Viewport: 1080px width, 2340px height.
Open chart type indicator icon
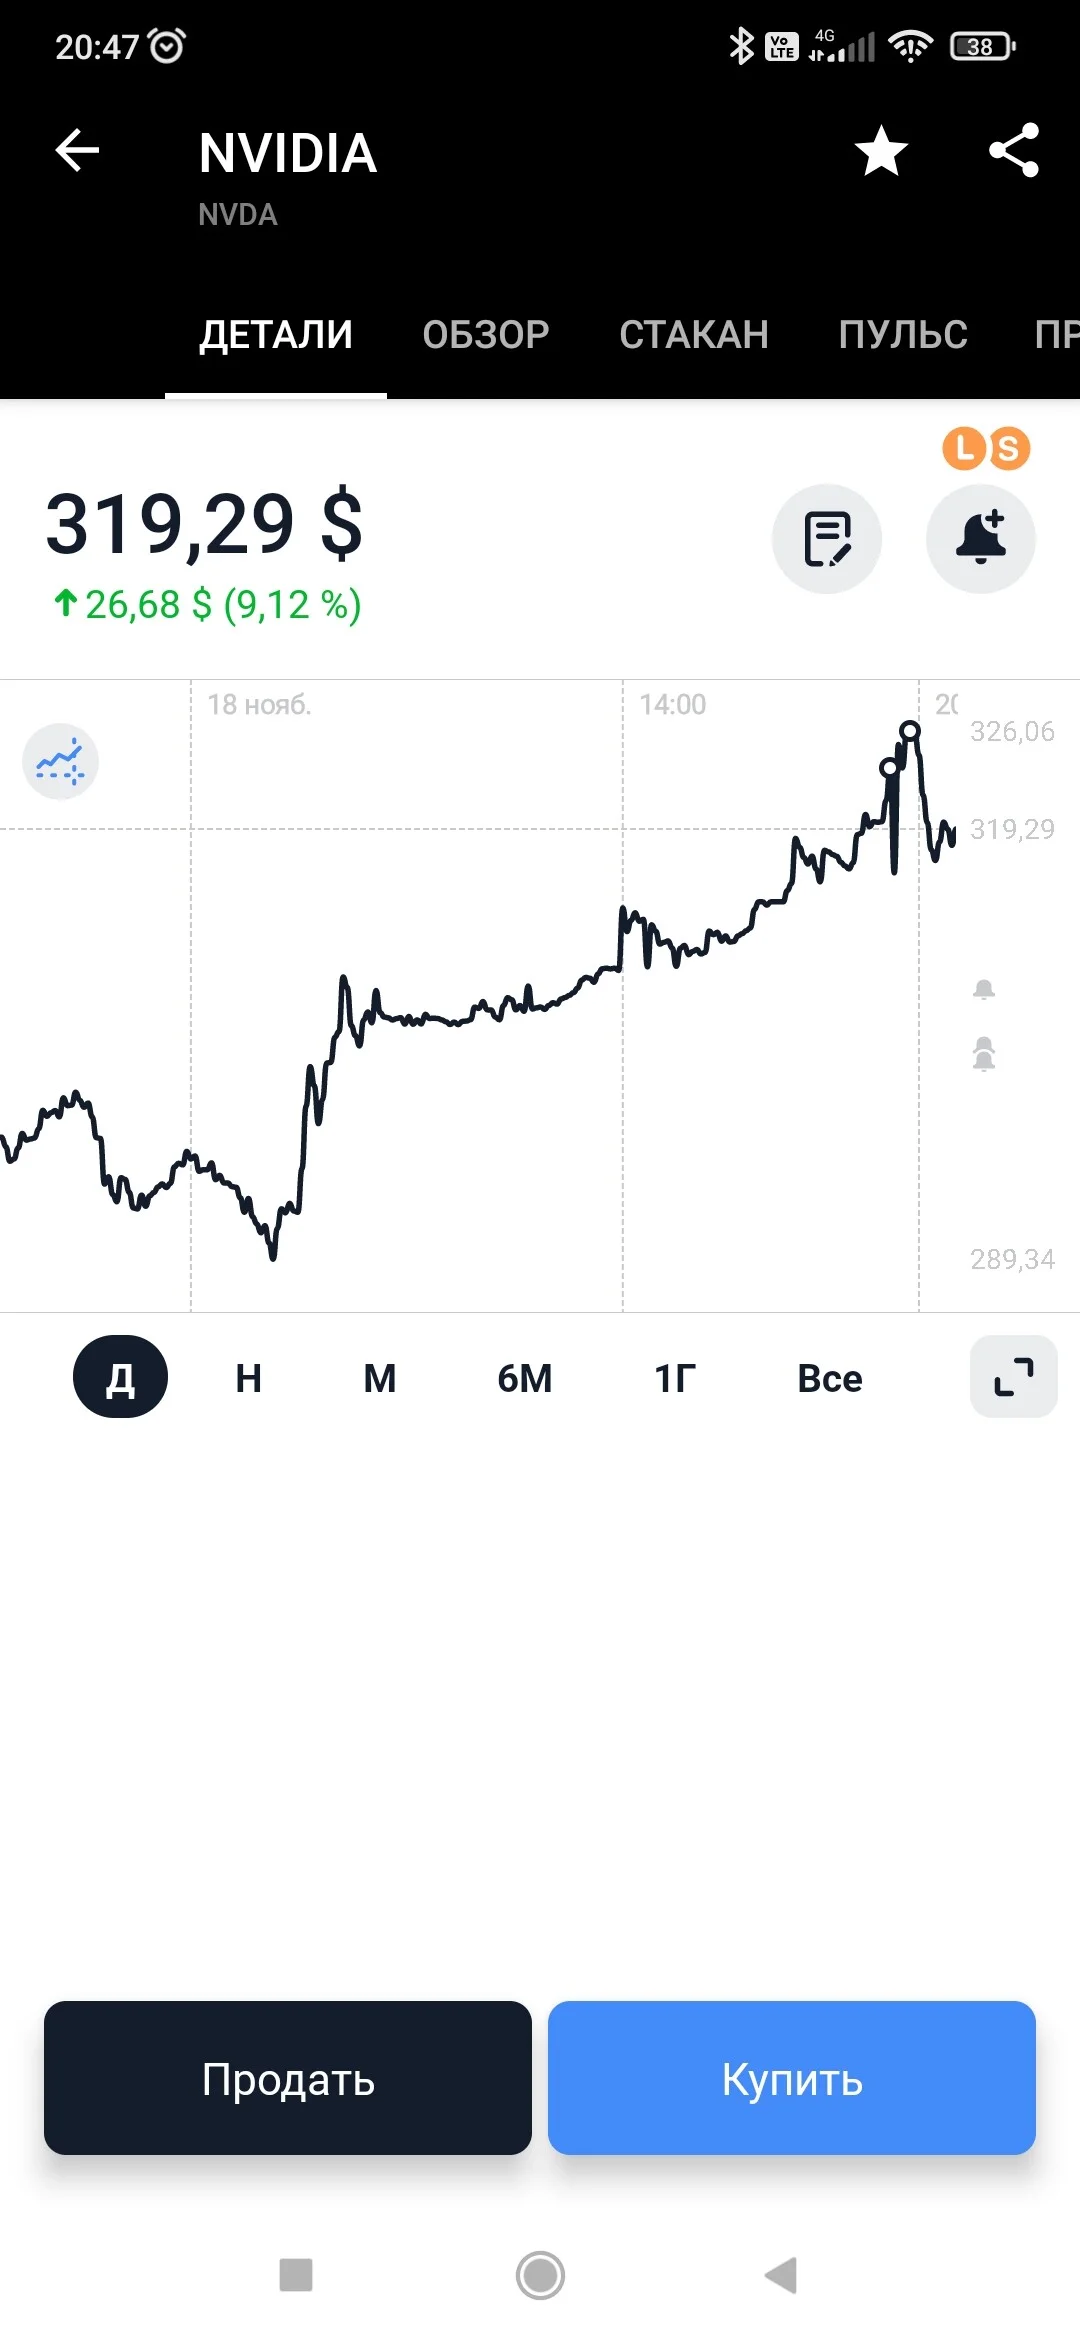[60, 762]
